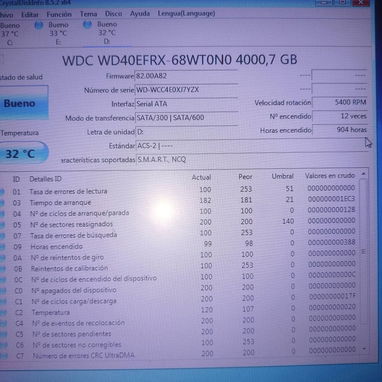Click the blue status orb for disk E:
382x382 pixels.
[39, 25]
